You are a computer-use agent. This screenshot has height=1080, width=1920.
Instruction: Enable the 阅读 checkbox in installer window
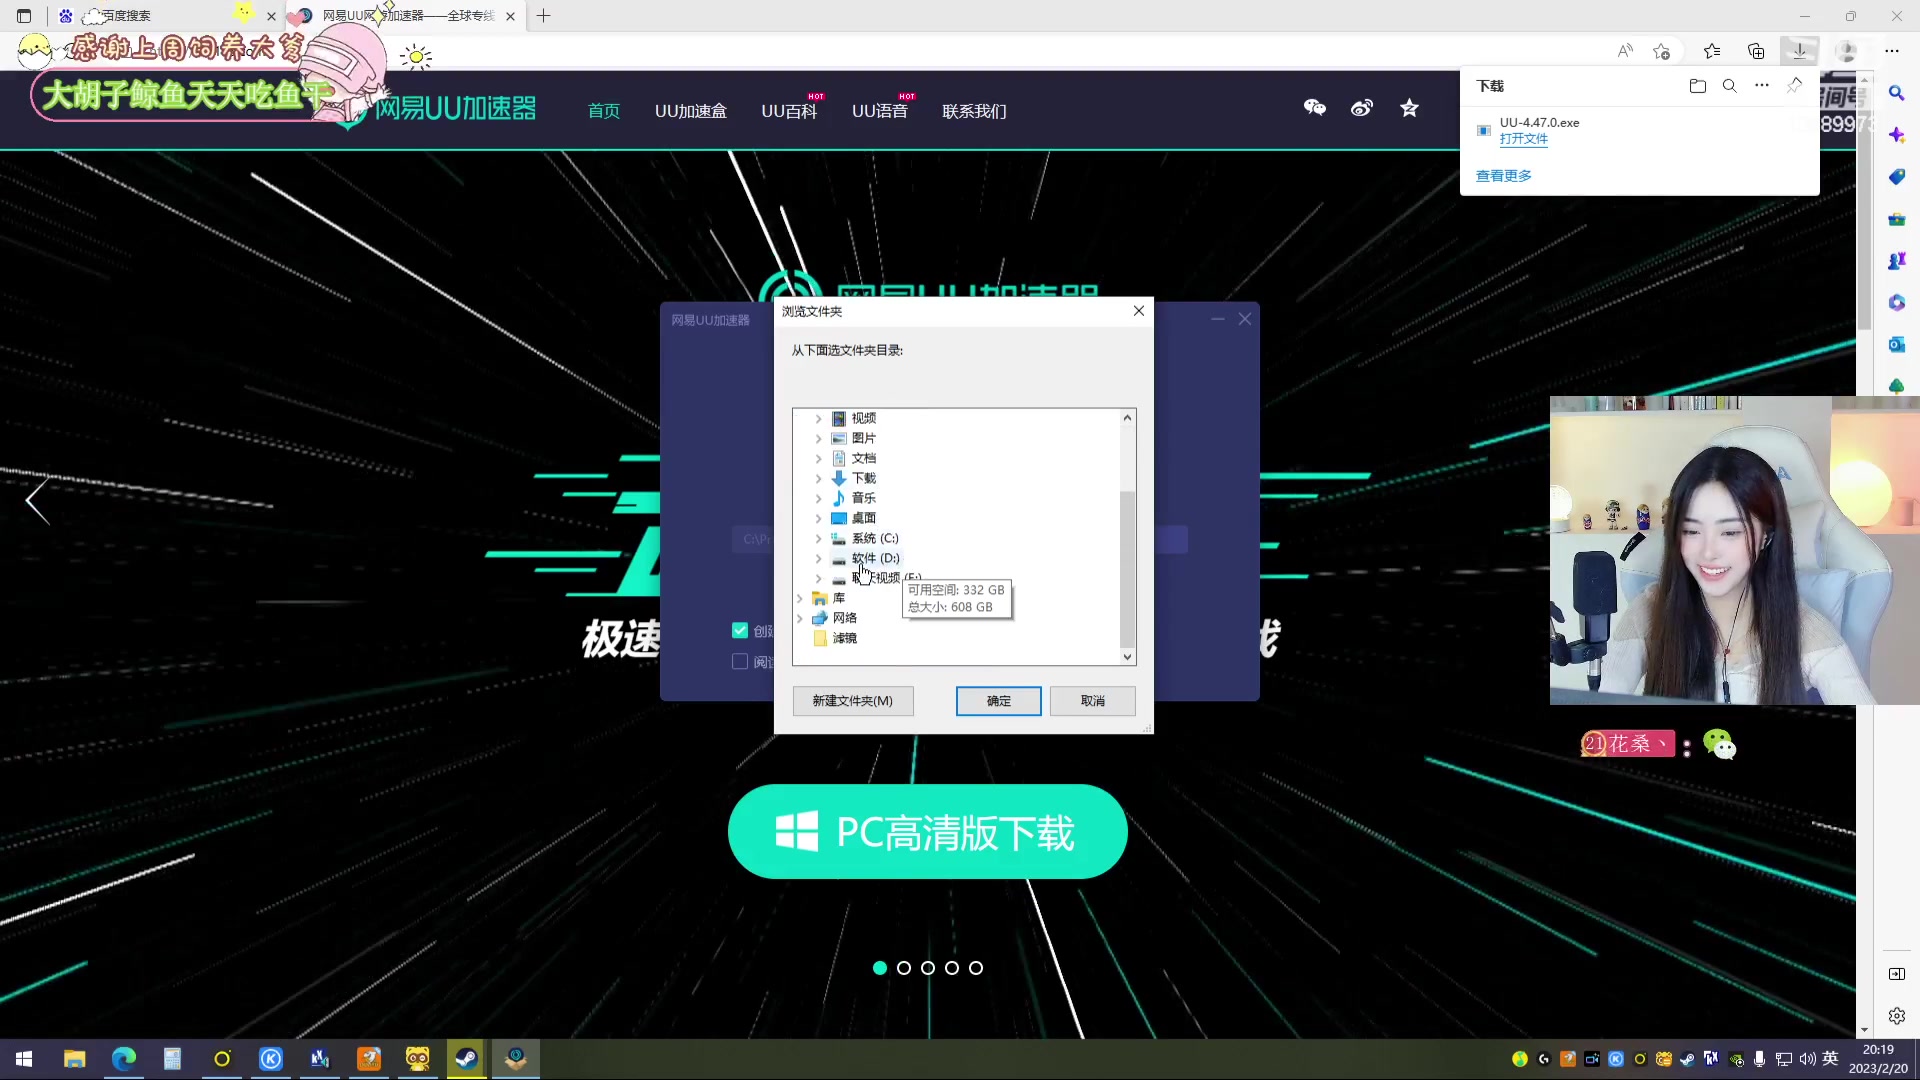pyautogui.click(x=740, y=661)
